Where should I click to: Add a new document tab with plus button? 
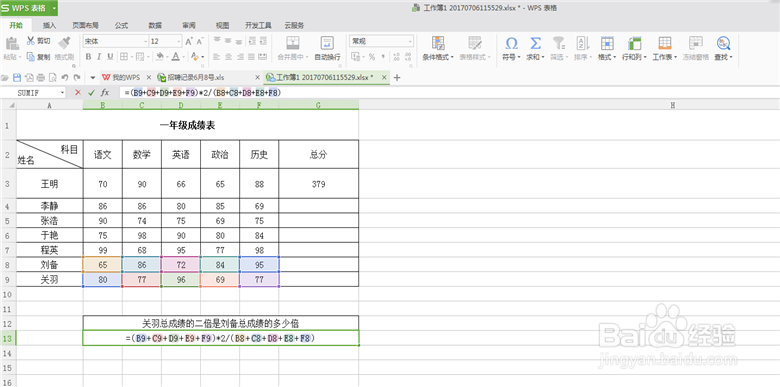[x=397, y=78]
